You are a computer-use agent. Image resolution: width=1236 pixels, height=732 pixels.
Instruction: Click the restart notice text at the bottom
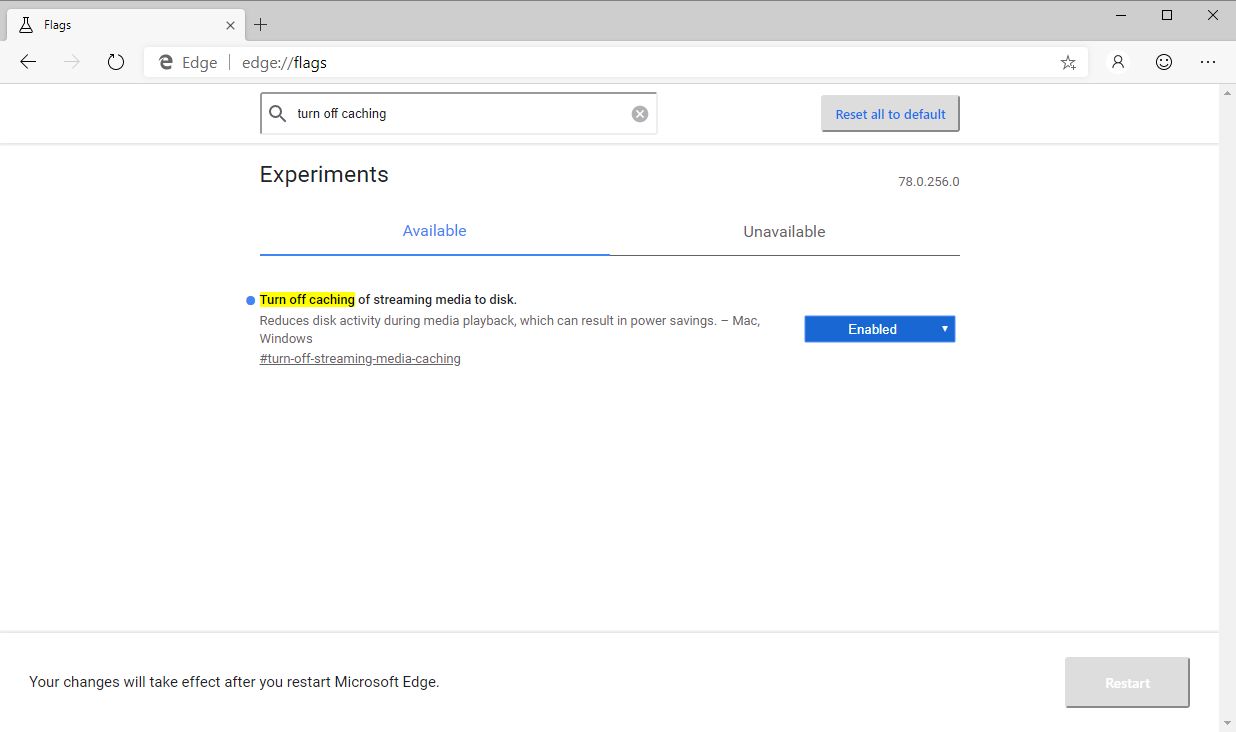pyautogui.click(x=234, y=682)
